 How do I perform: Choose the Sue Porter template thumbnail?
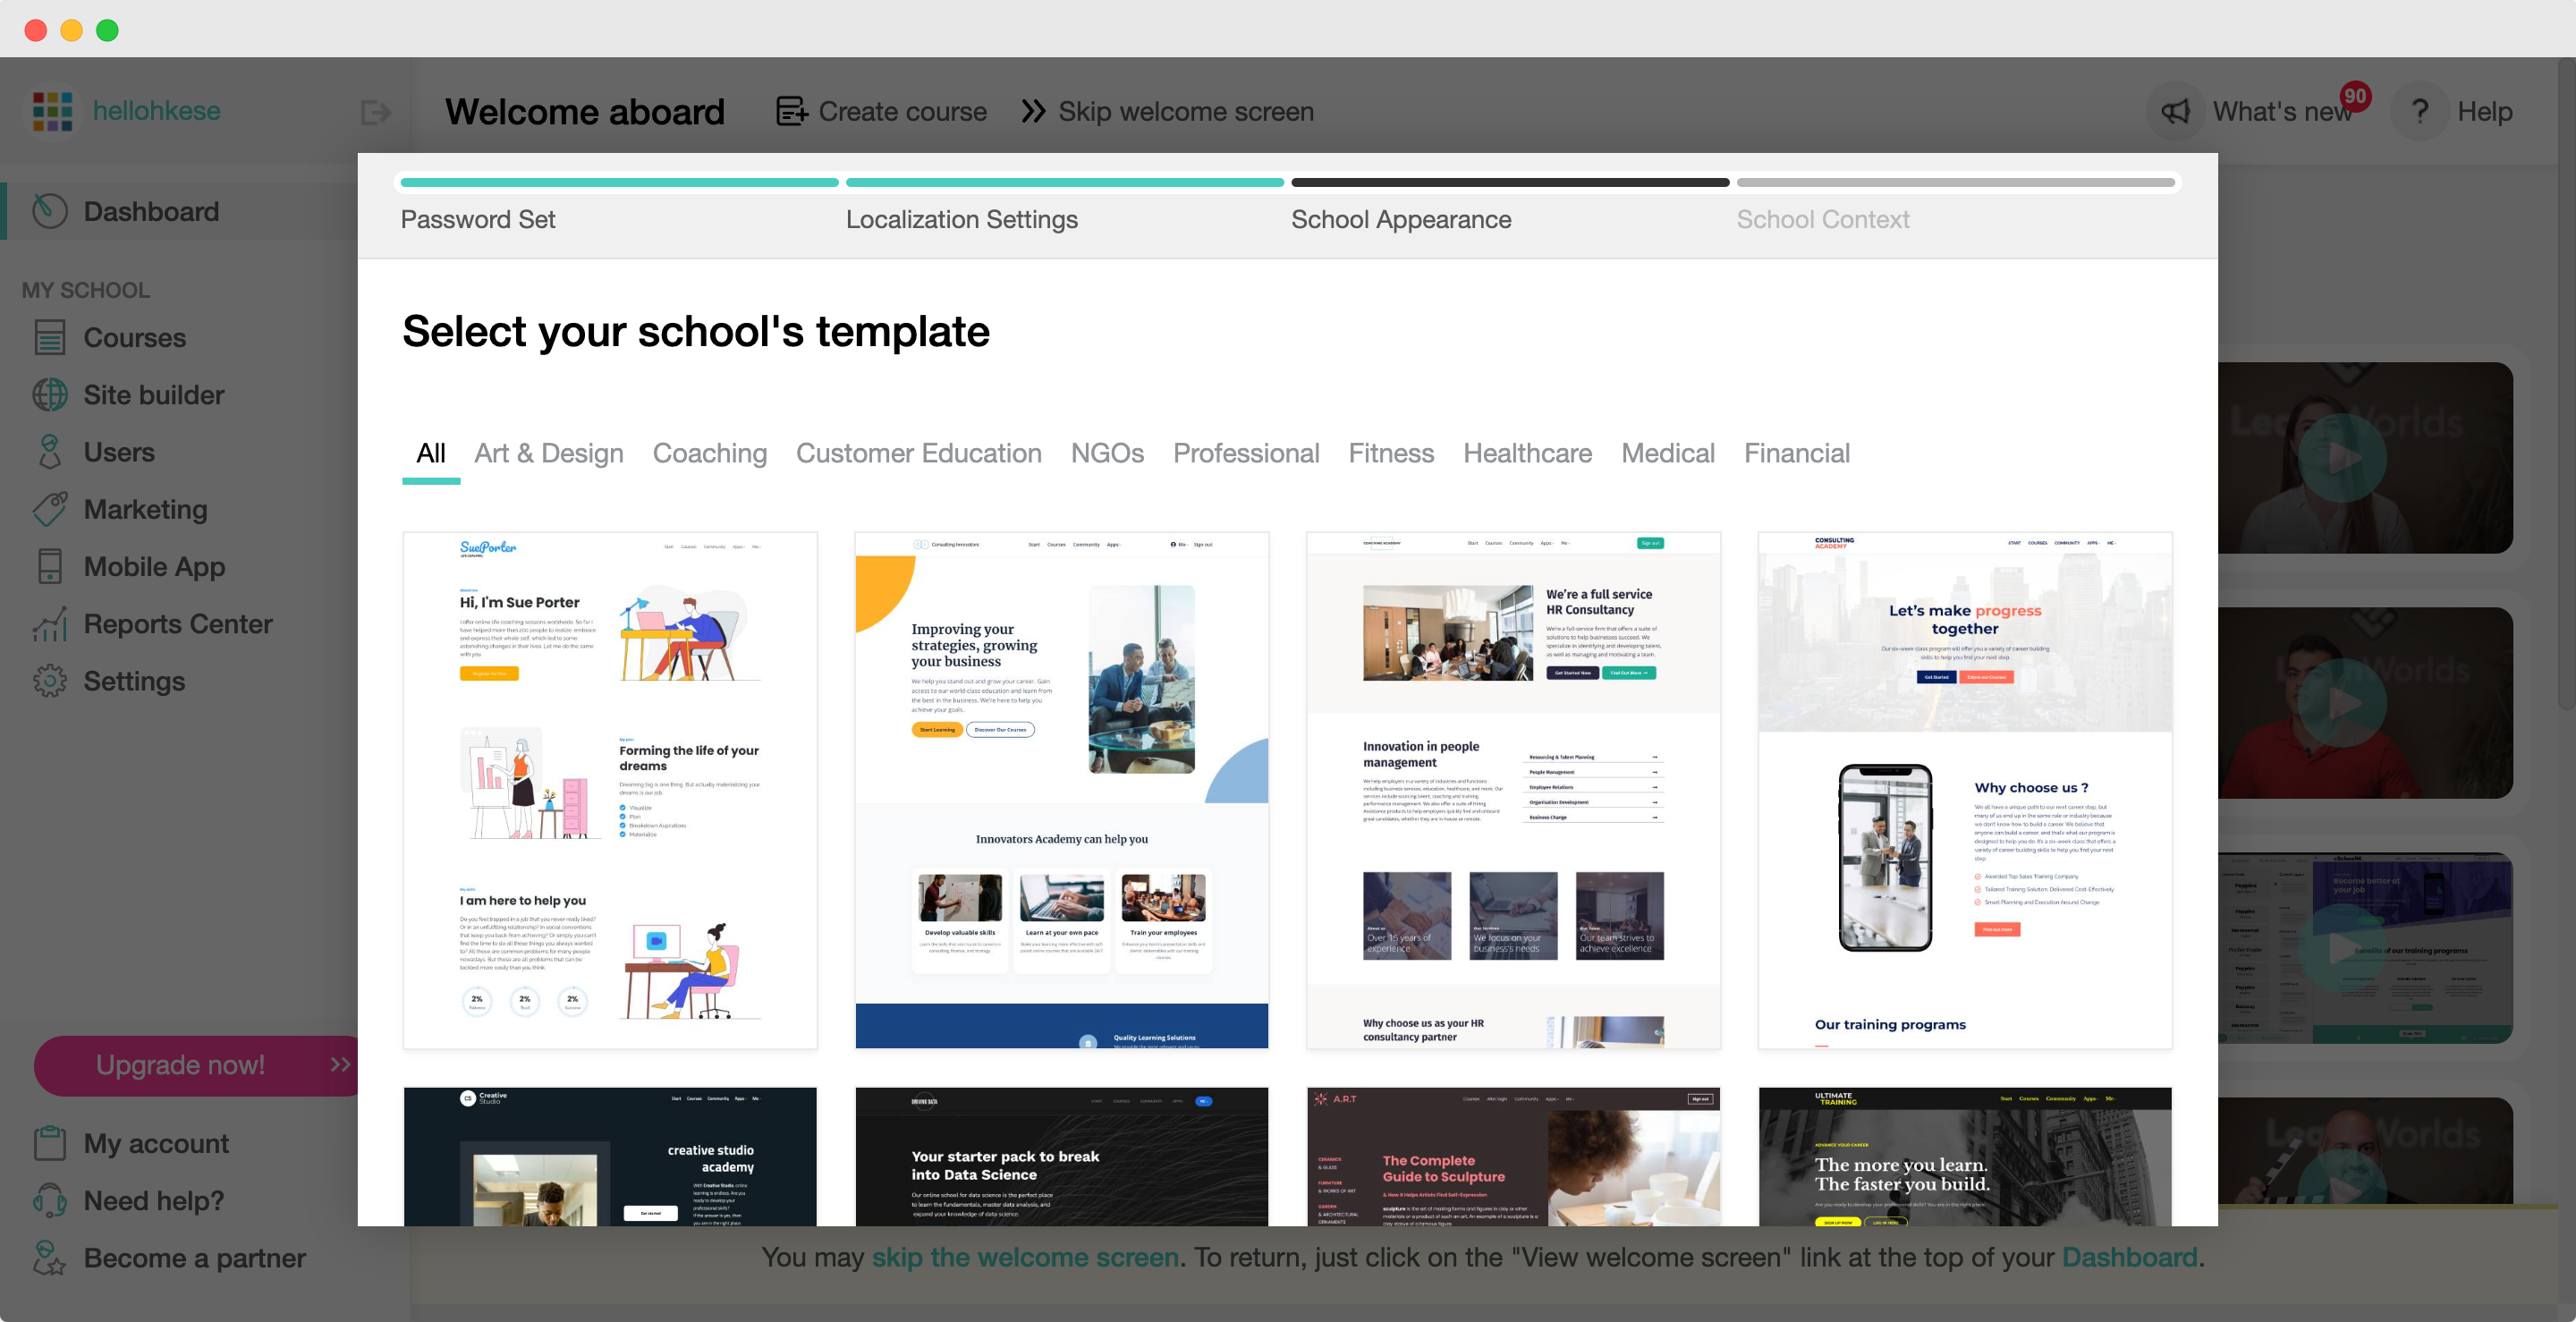point(609,790)
